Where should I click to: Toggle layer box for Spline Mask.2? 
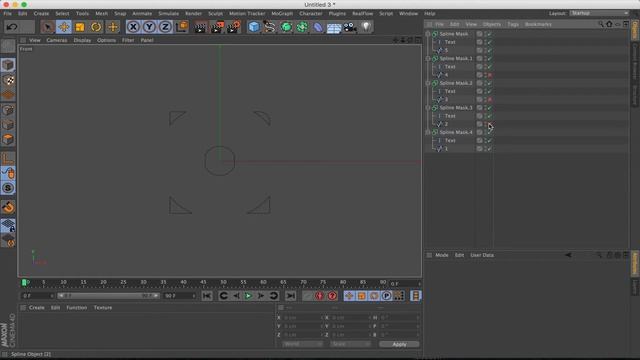480,83
